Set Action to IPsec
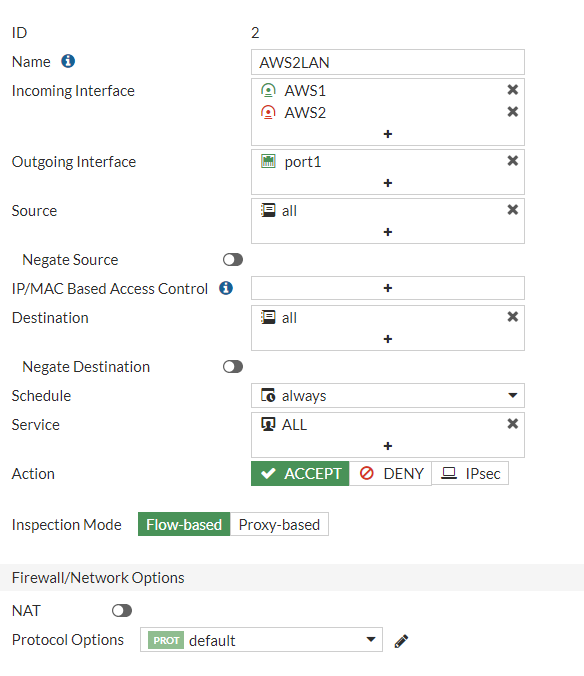584x676 pixels. (470, 473)
